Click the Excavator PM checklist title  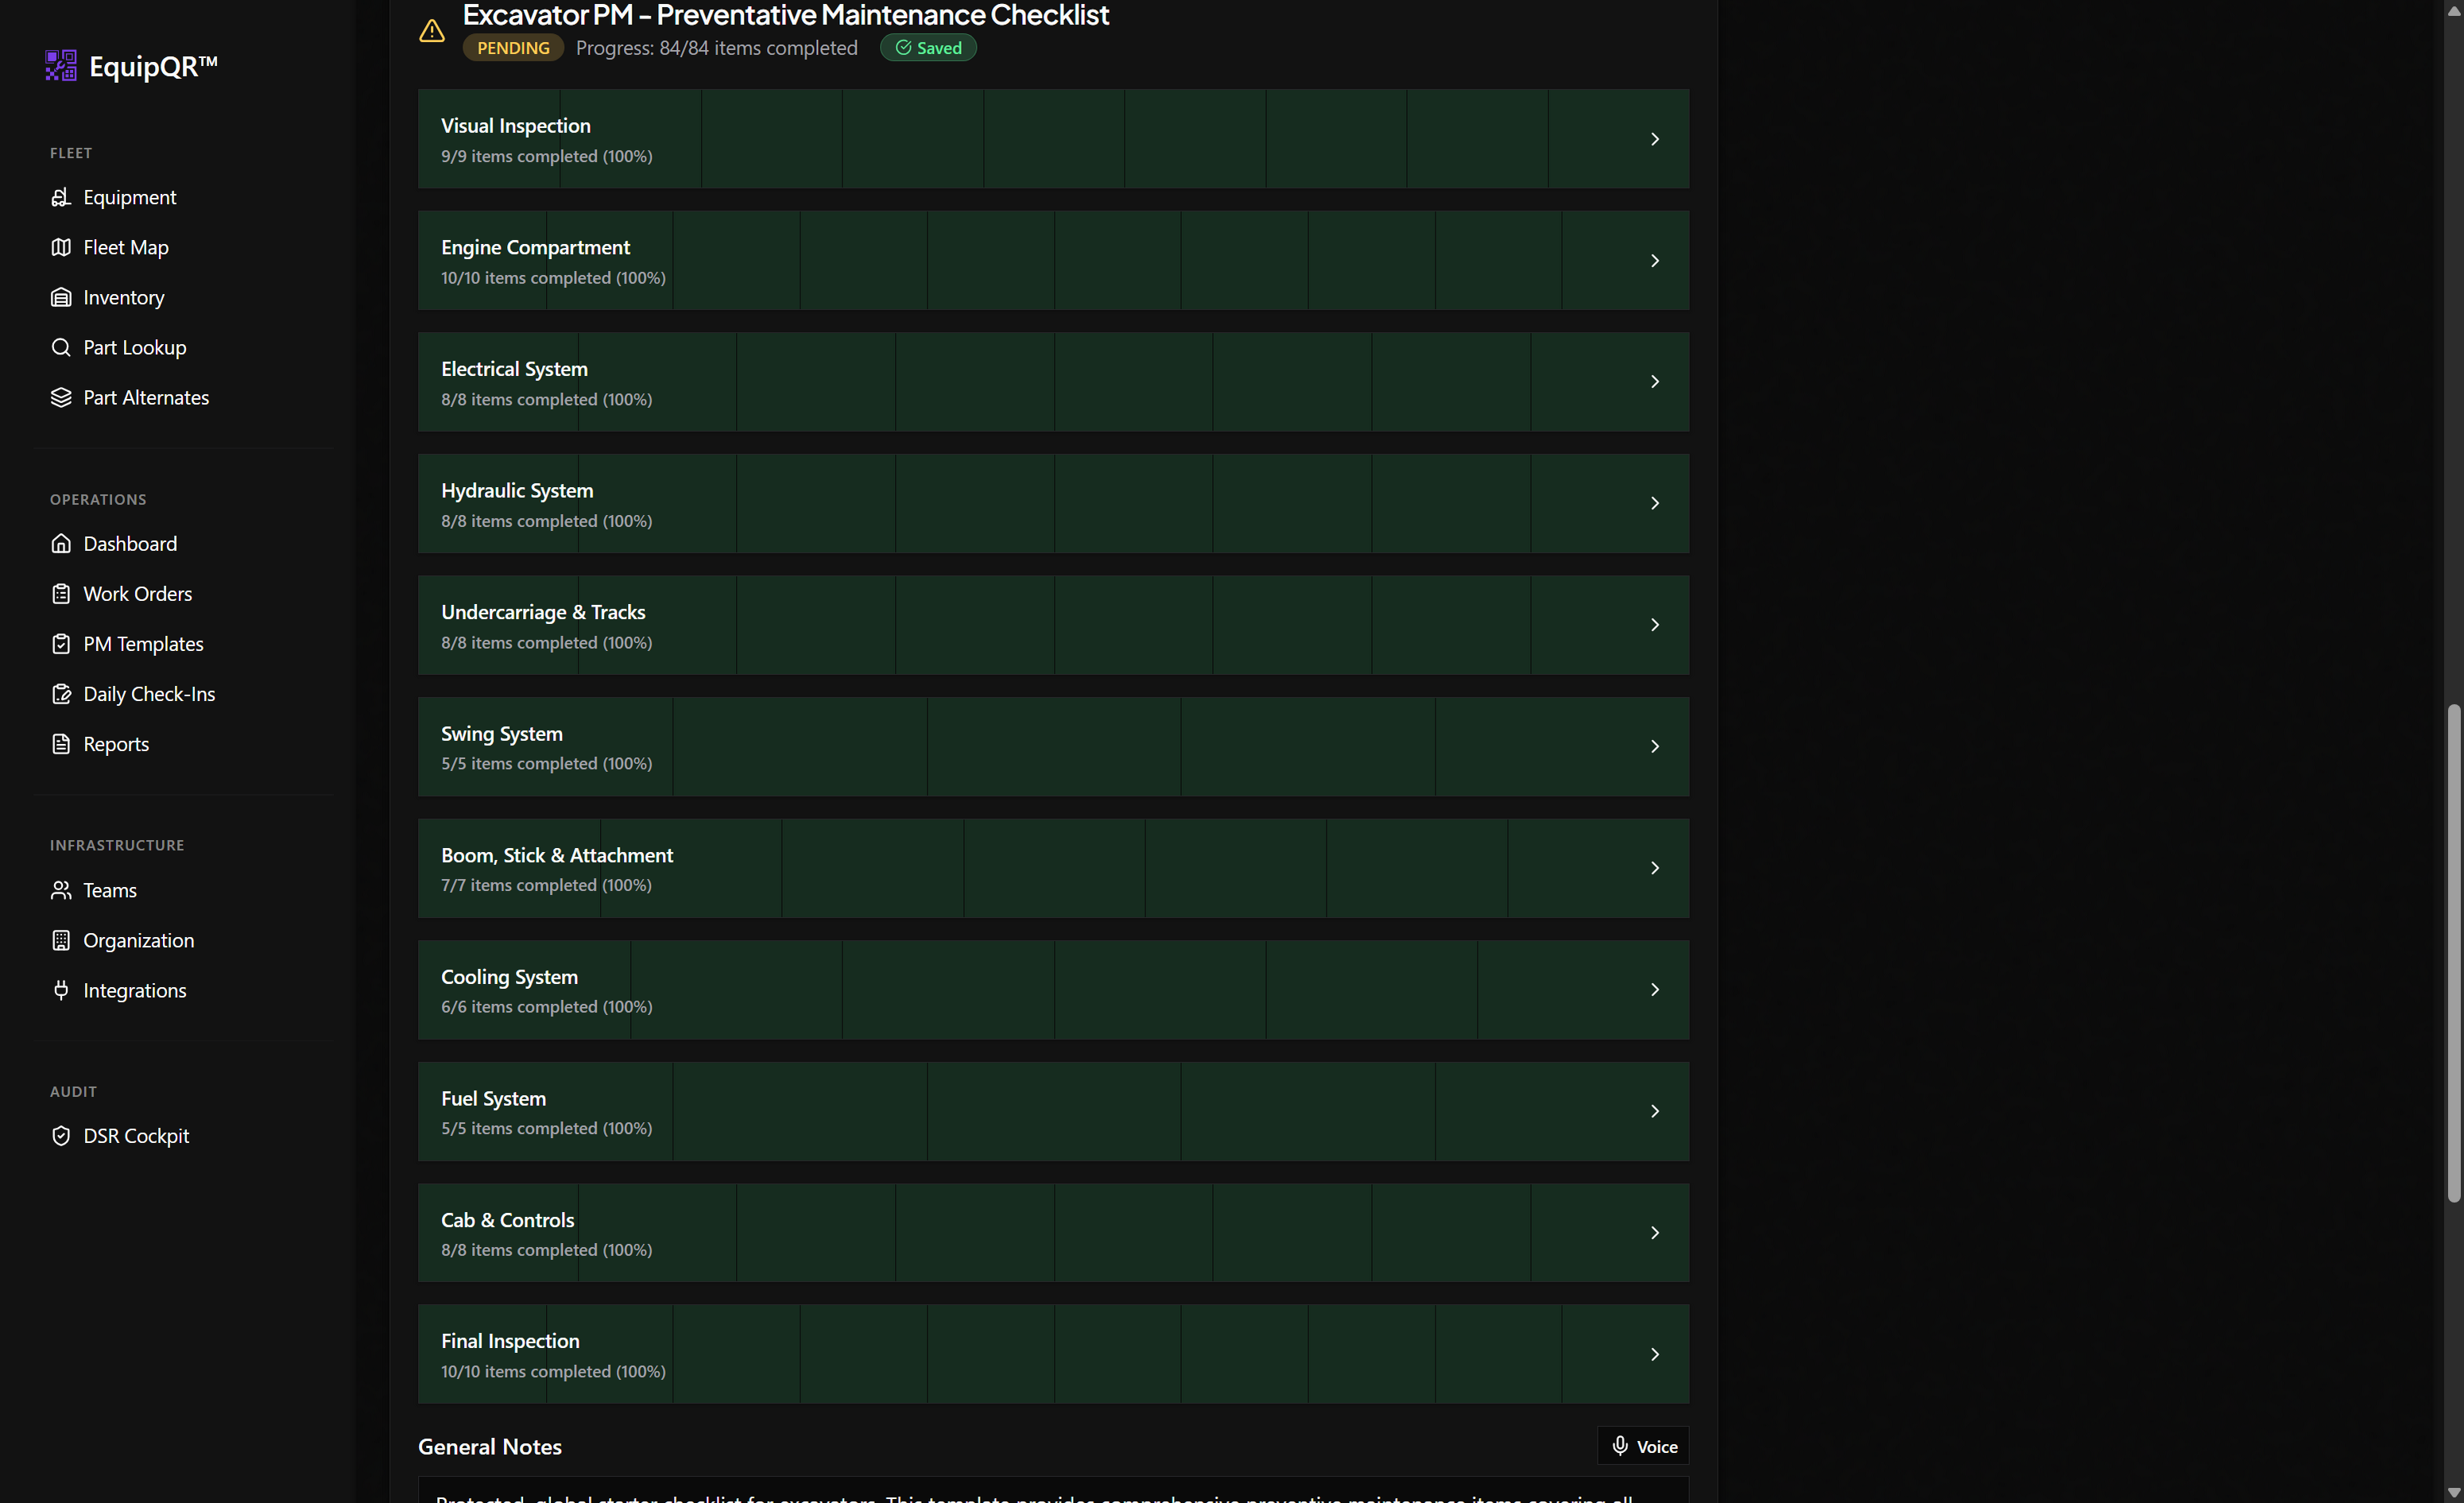pyautogui.click(x=786, y=15)
